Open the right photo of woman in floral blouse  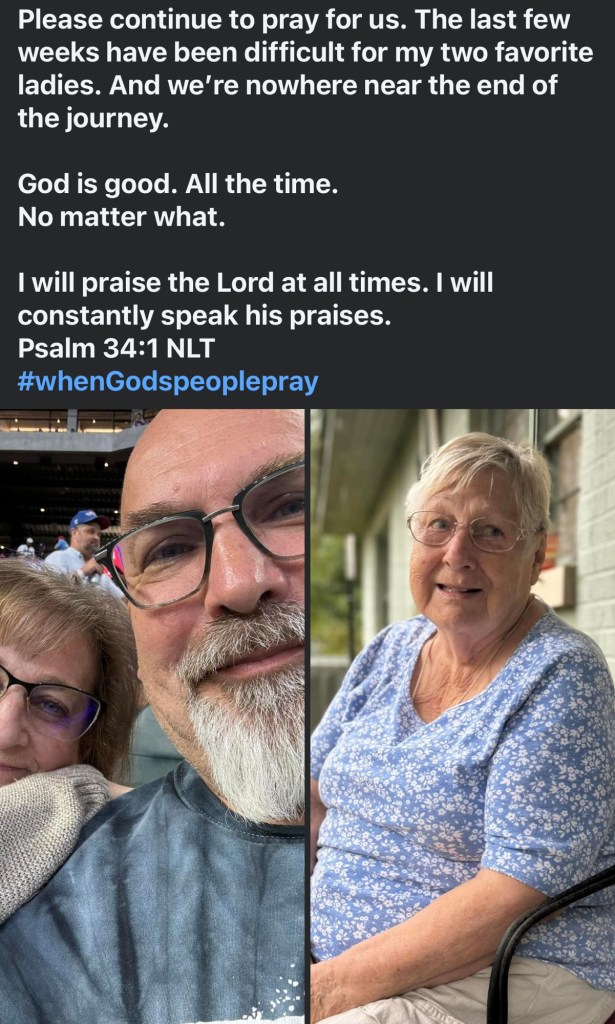click(462, 715)
